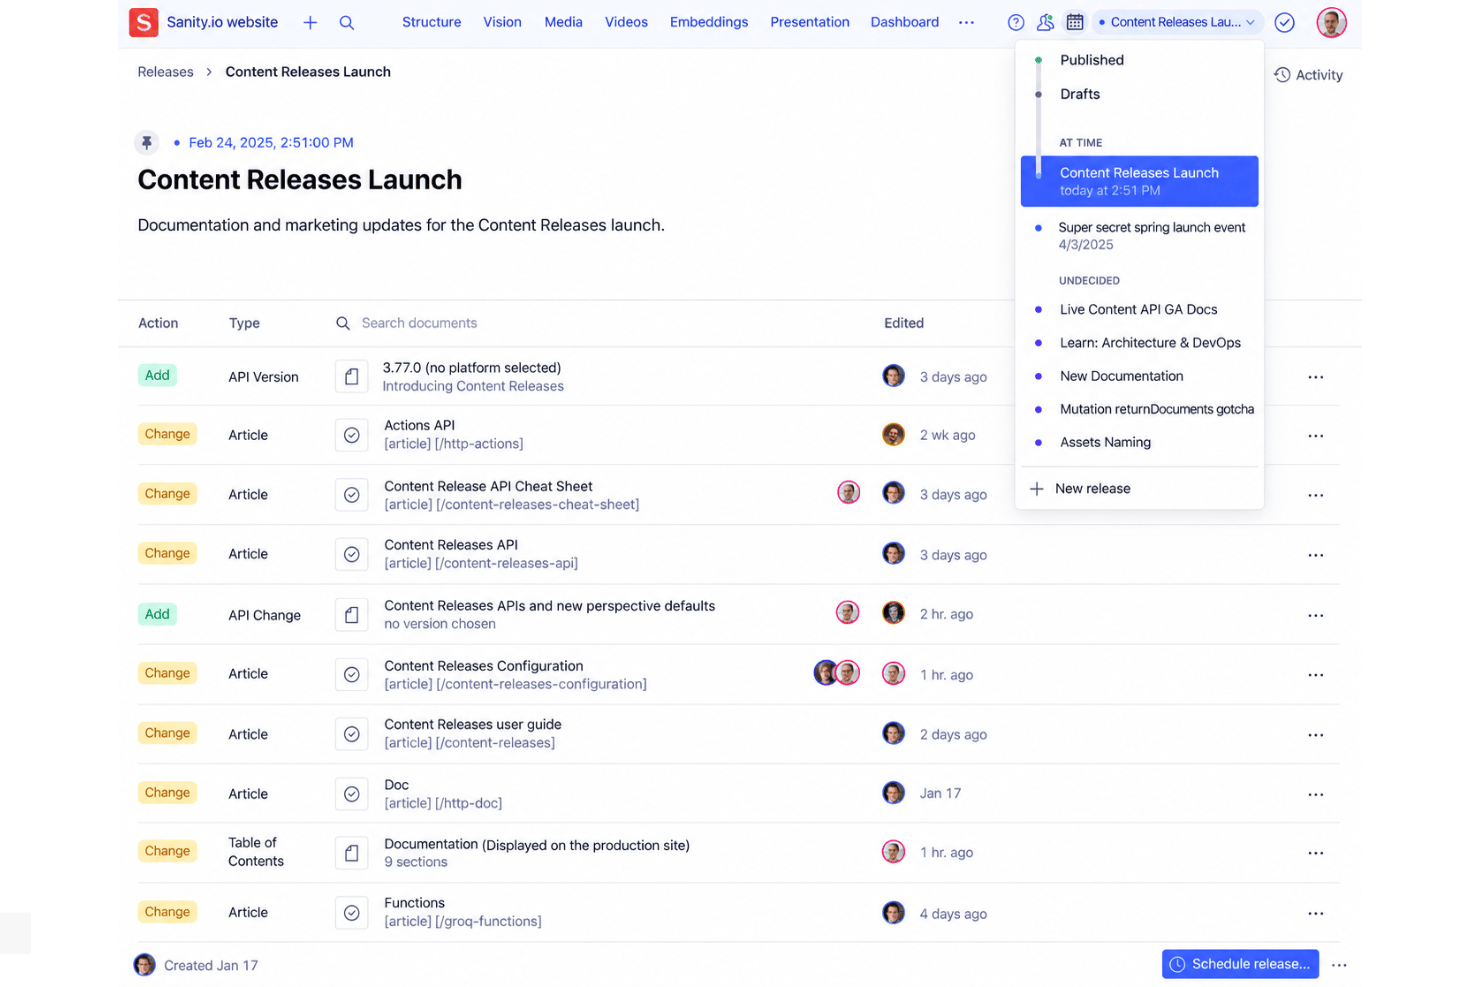1480x987 pixels.
Task: Open the Content Releases Lau... perspective dropdown
Action: click(1178, 22)
